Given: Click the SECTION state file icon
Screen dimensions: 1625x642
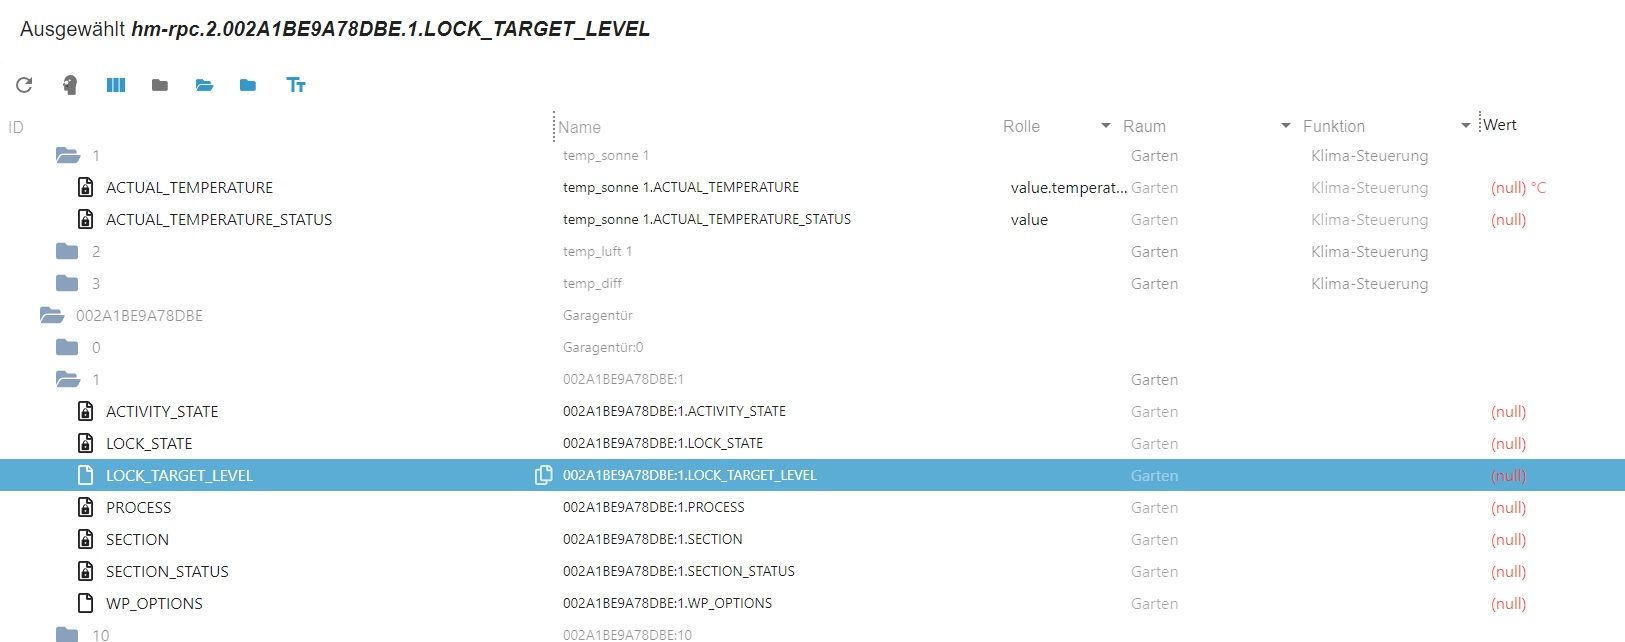Looking at the screenshot, I should point(86,539).
